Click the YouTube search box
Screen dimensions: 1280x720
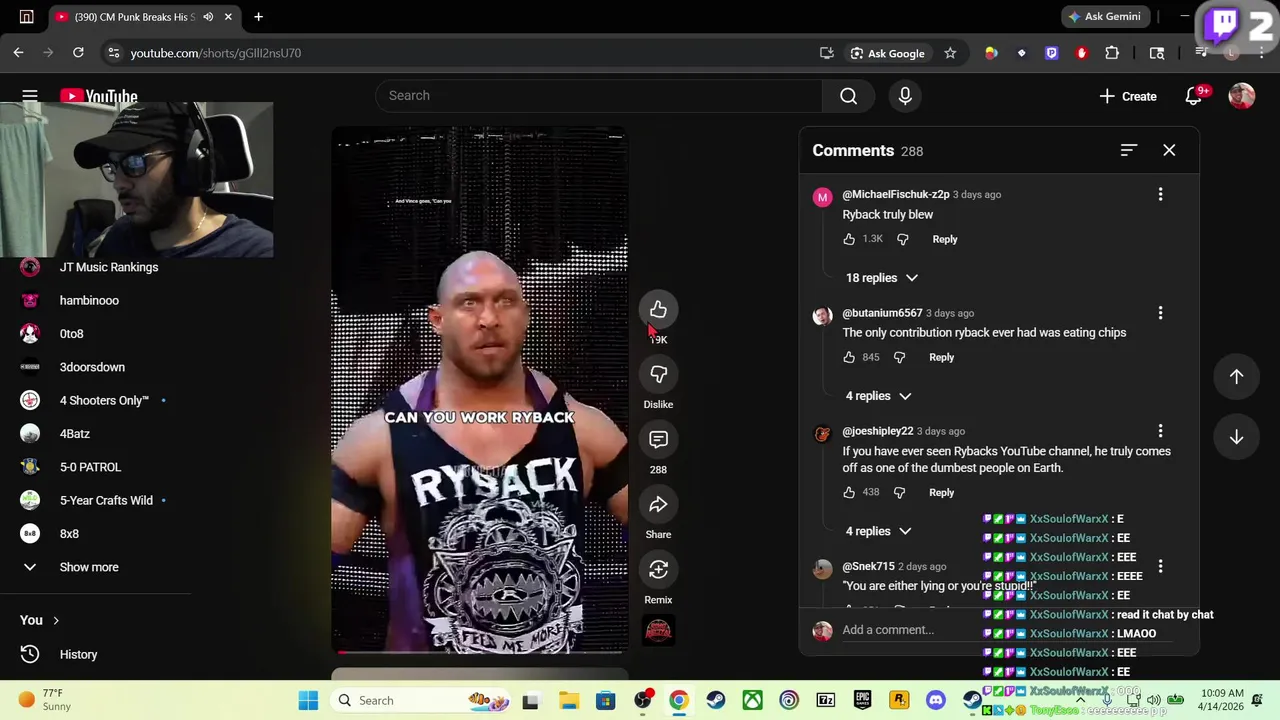pos(600,95)
